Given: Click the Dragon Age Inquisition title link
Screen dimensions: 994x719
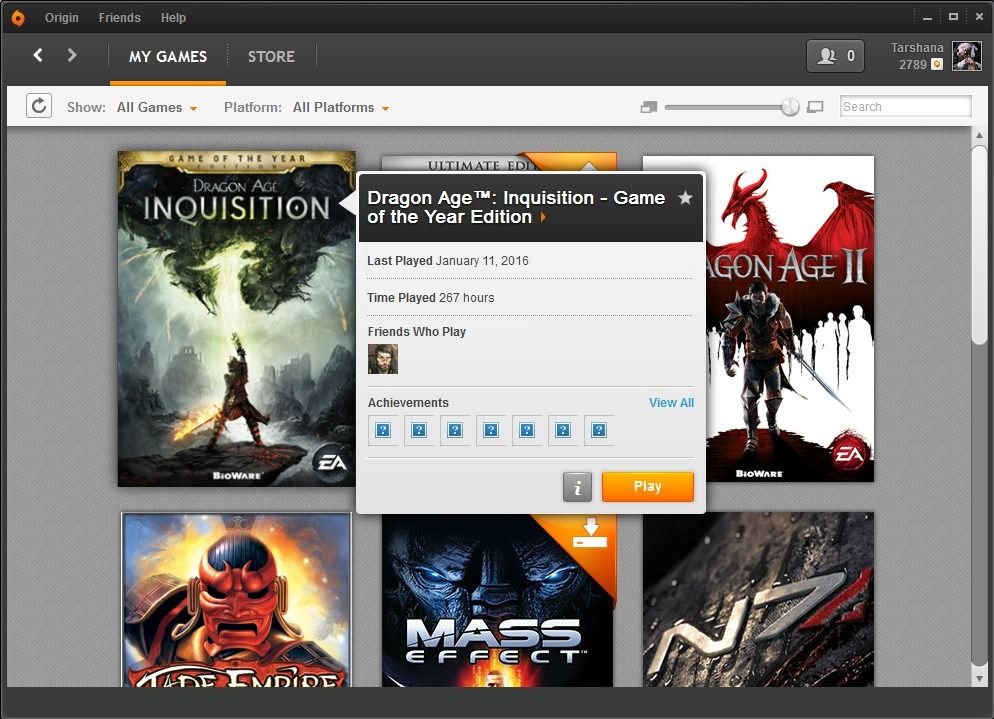Looking at the screenshot, I should tap(516, 207).
